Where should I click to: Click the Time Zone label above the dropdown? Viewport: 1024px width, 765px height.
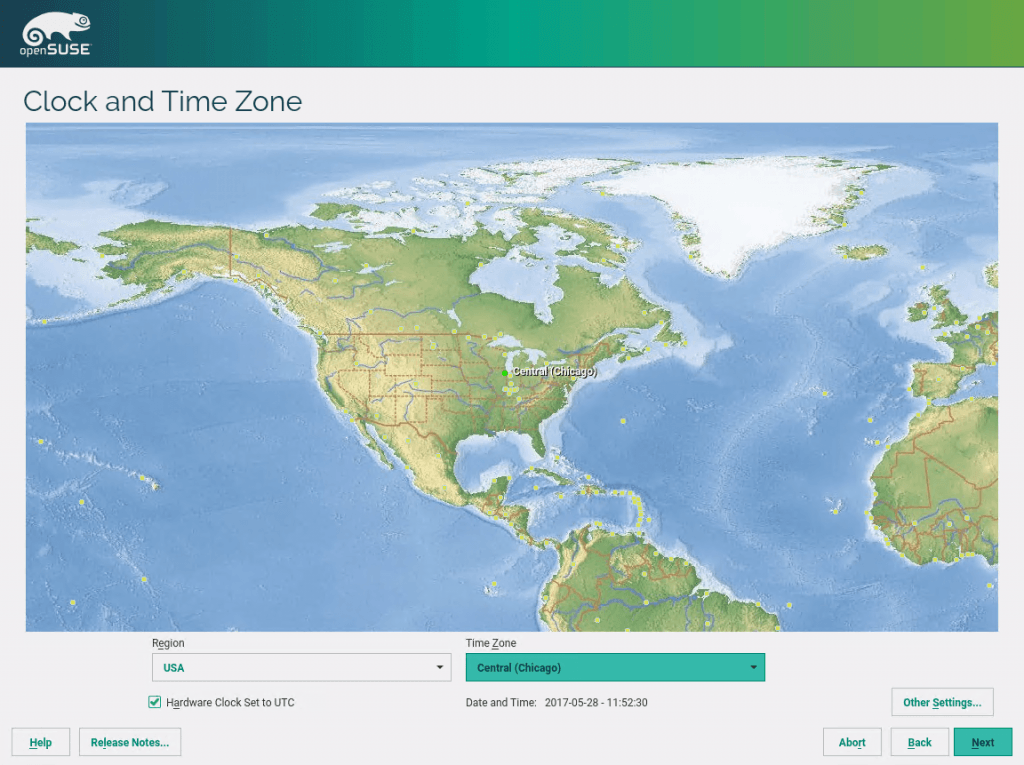(x=490, y=643)
